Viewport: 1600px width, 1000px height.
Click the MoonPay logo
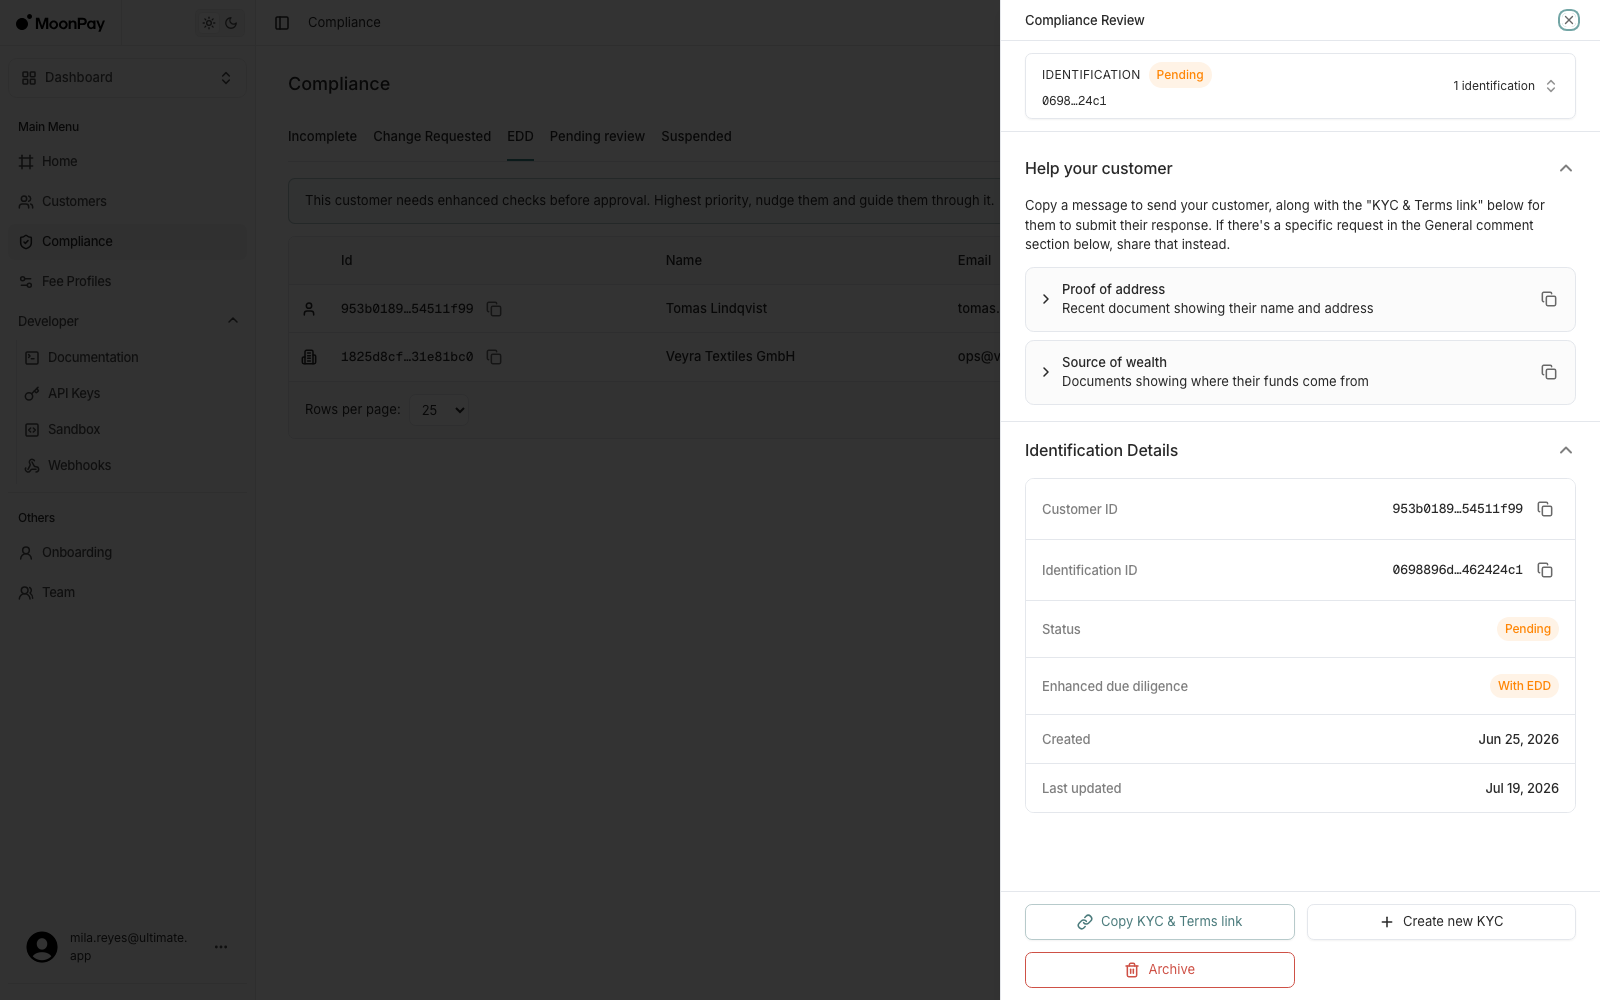(x=60, y=23)
